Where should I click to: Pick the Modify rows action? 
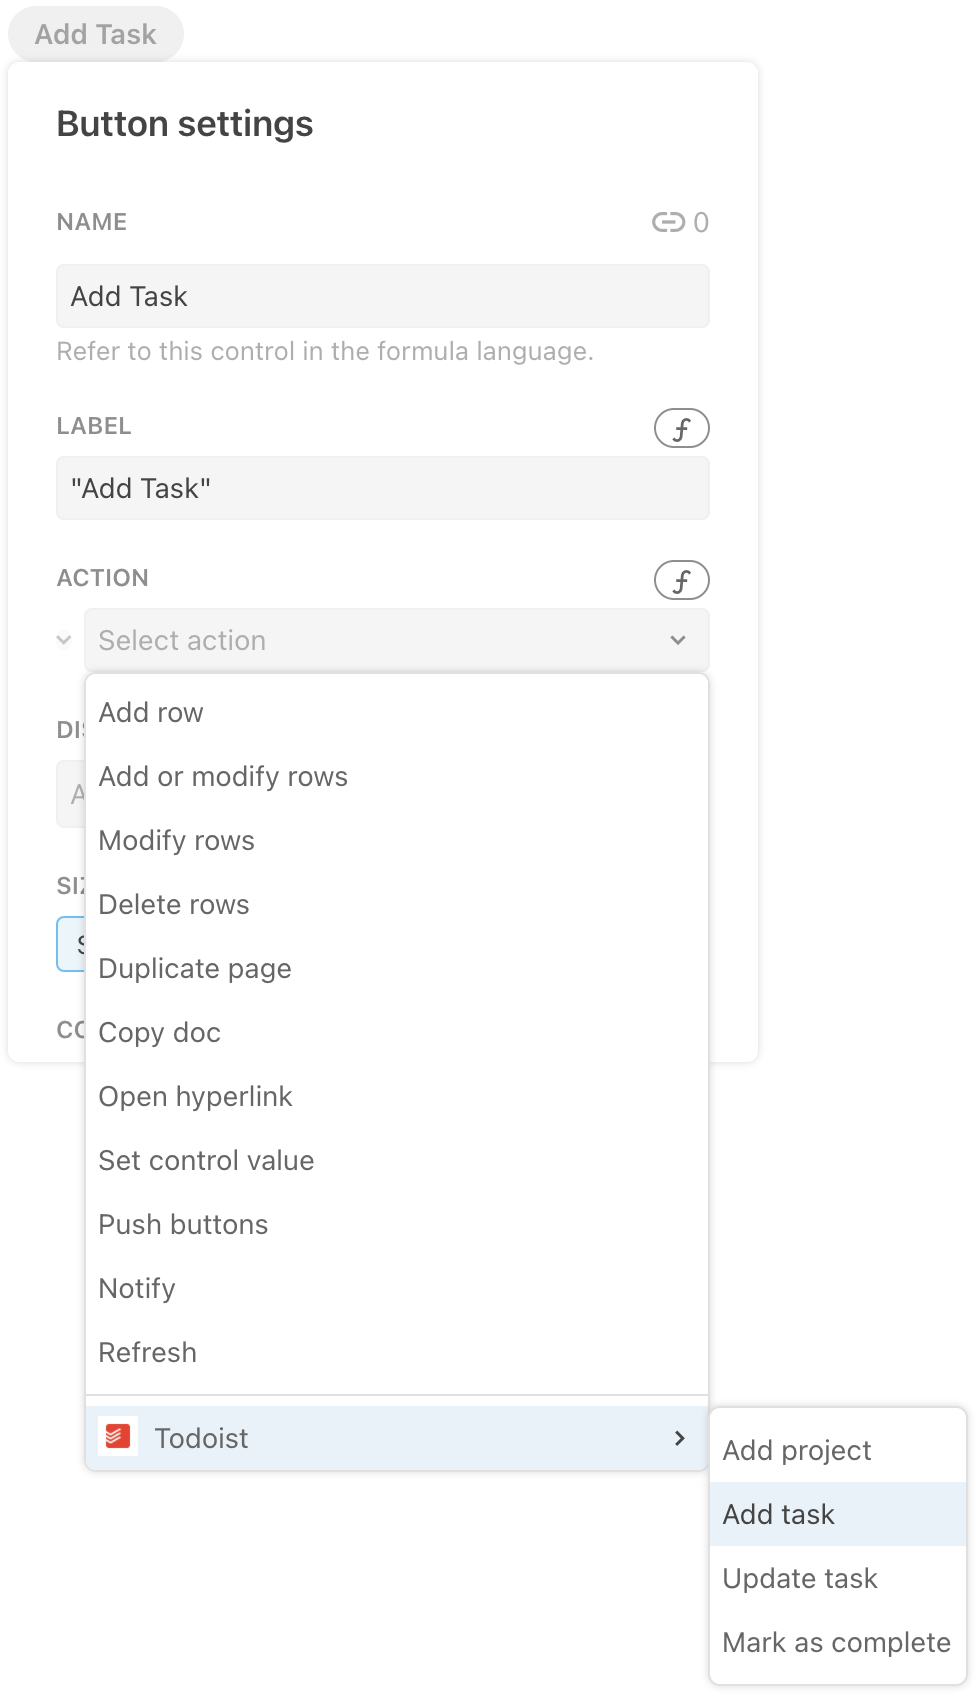177,840
